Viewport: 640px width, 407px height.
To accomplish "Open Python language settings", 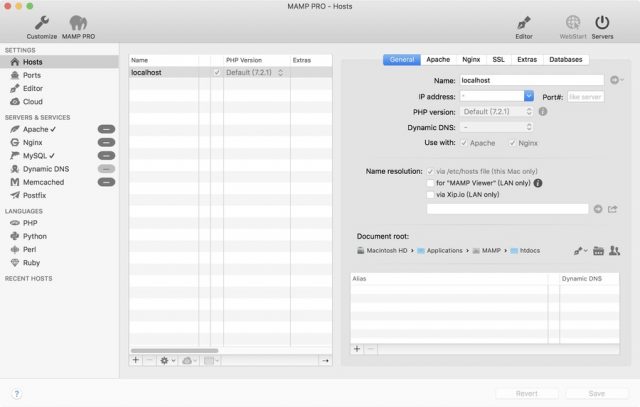I will point(35,236).
